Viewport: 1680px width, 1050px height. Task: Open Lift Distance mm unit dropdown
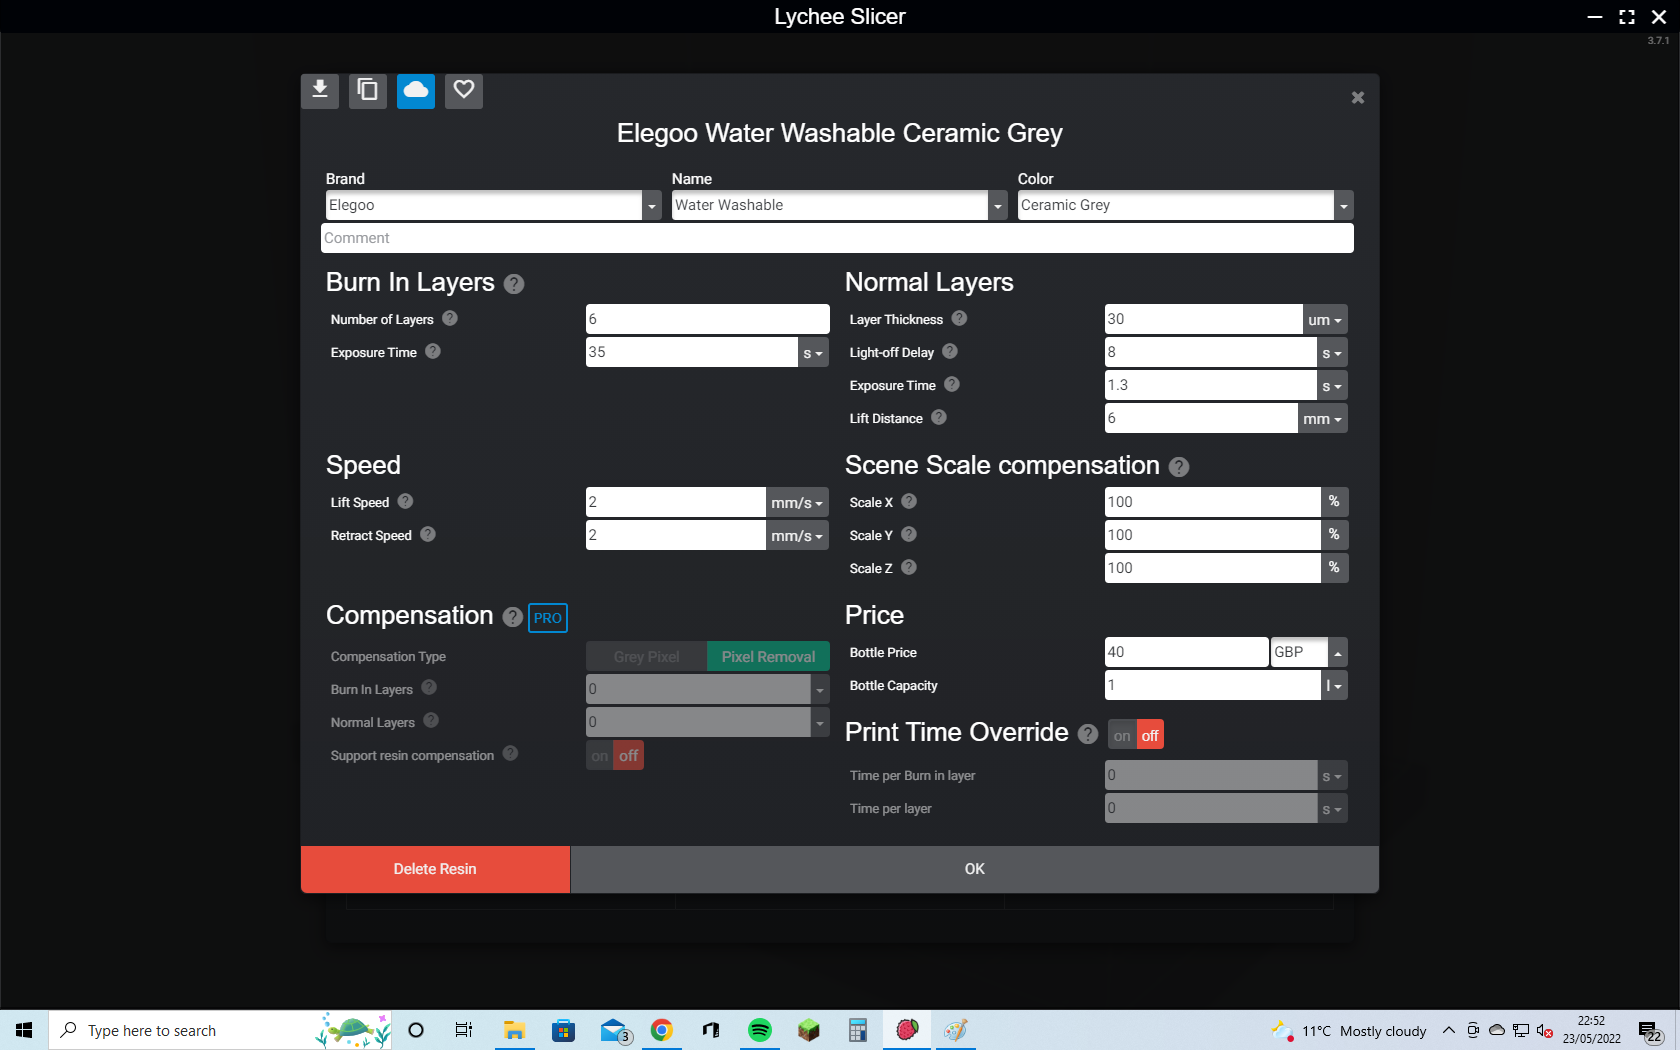(x=1322, y=418)
